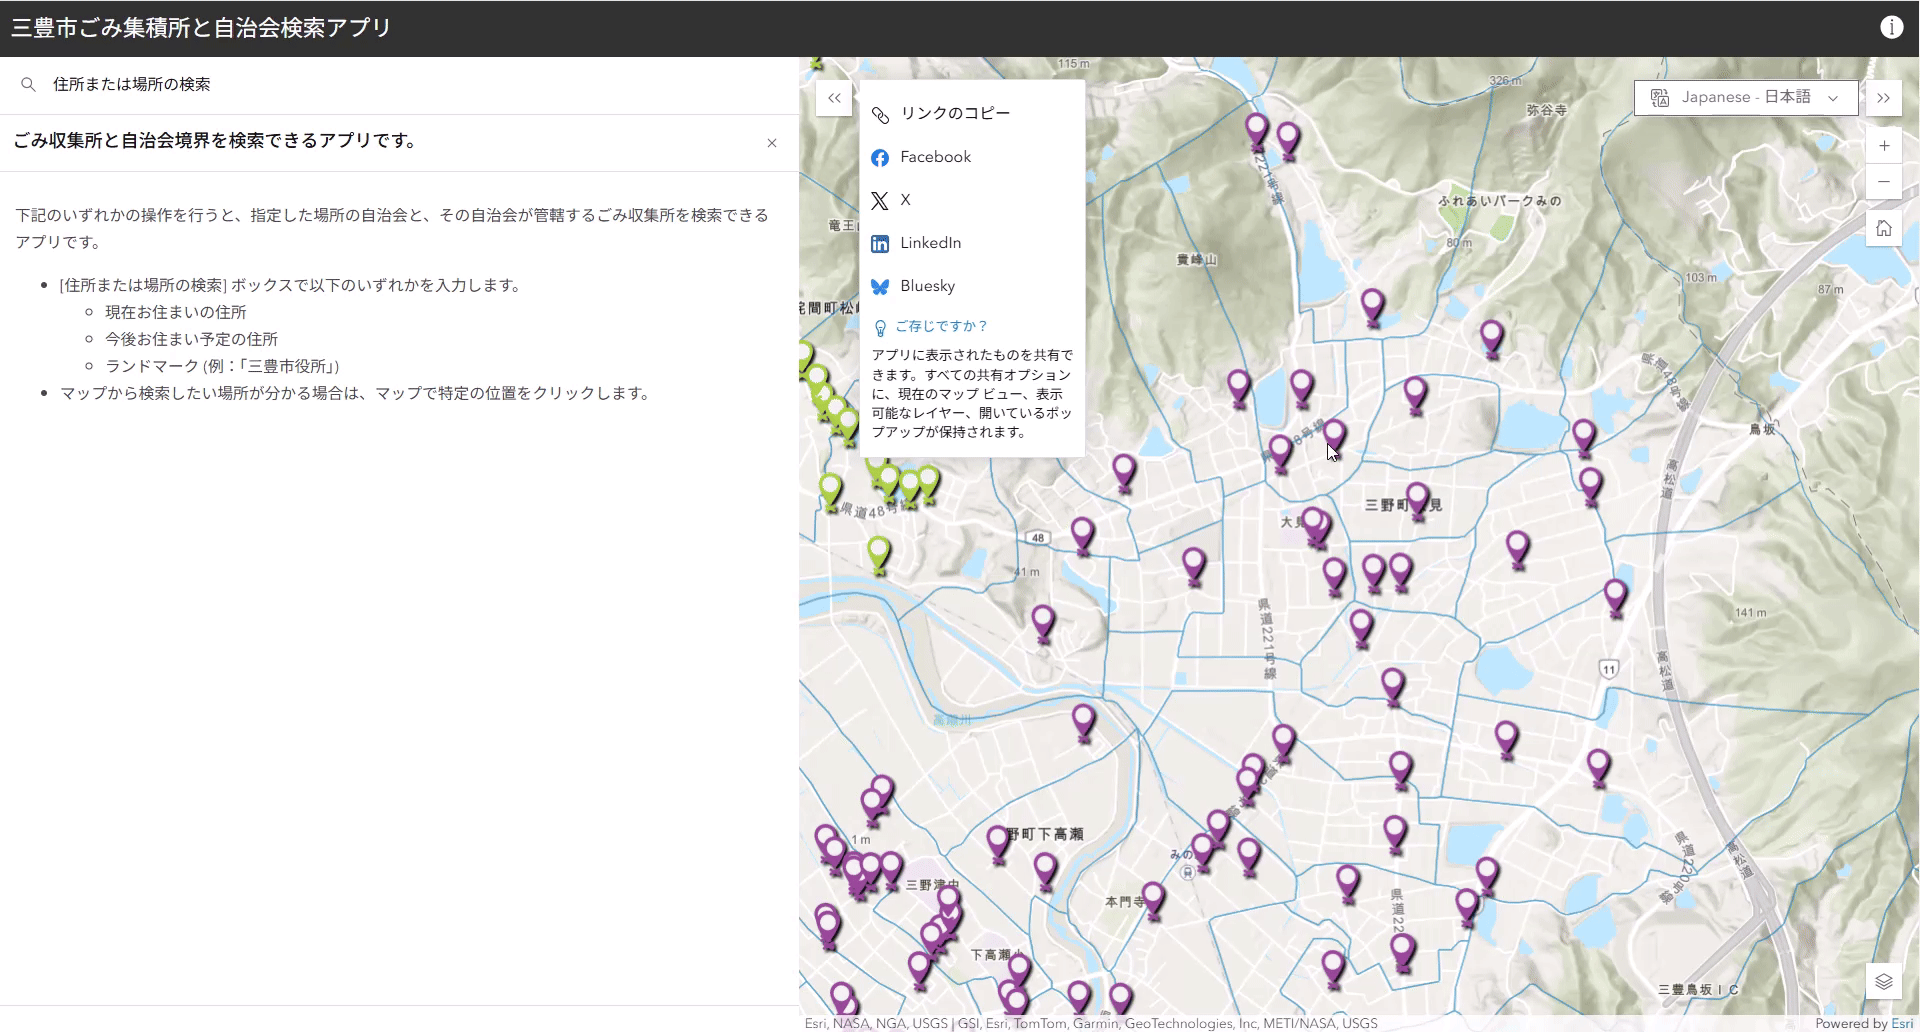Open the layers list button

click(1884, 981)
